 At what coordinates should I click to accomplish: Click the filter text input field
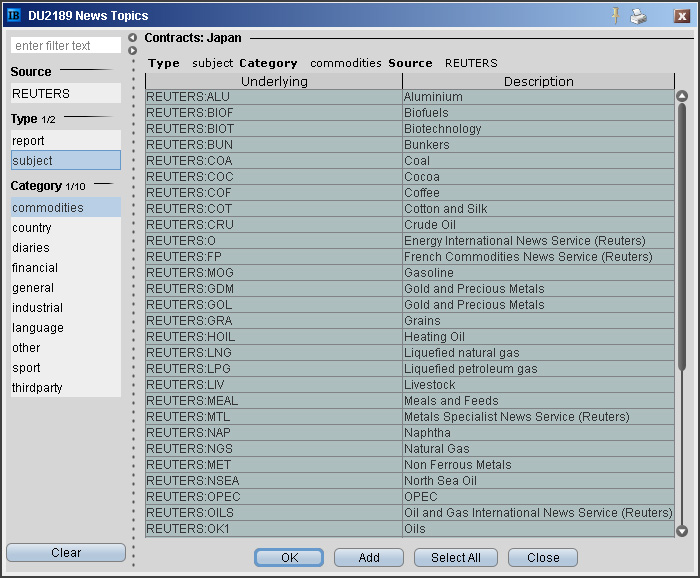tap(66, 46)
